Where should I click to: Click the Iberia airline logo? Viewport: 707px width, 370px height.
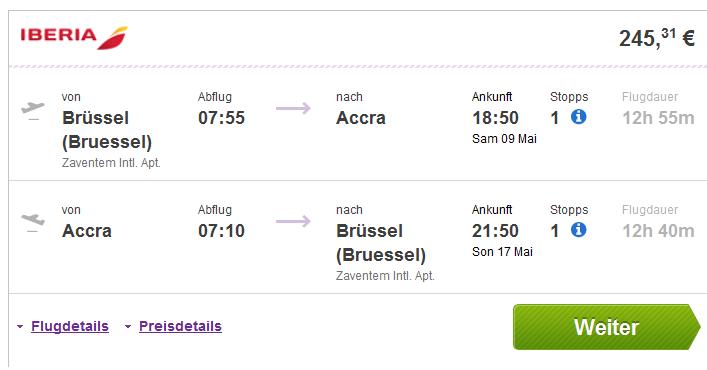74,37
